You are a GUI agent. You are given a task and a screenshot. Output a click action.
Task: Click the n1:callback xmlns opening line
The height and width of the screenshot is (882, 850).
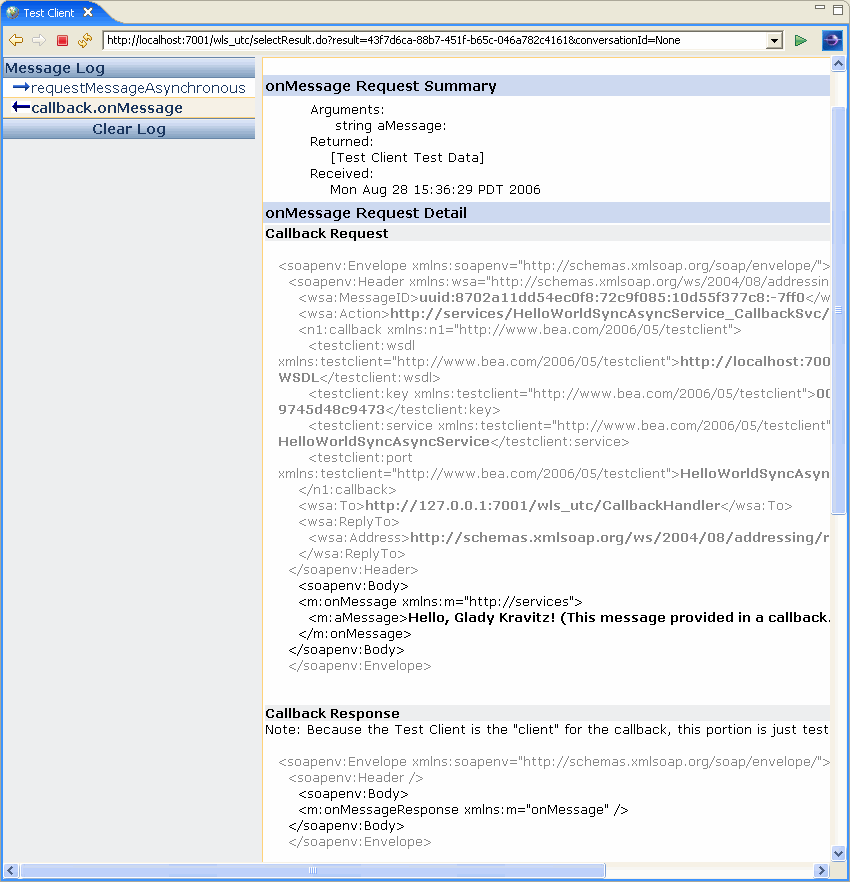pyautogui.click(x=520, y=330)
